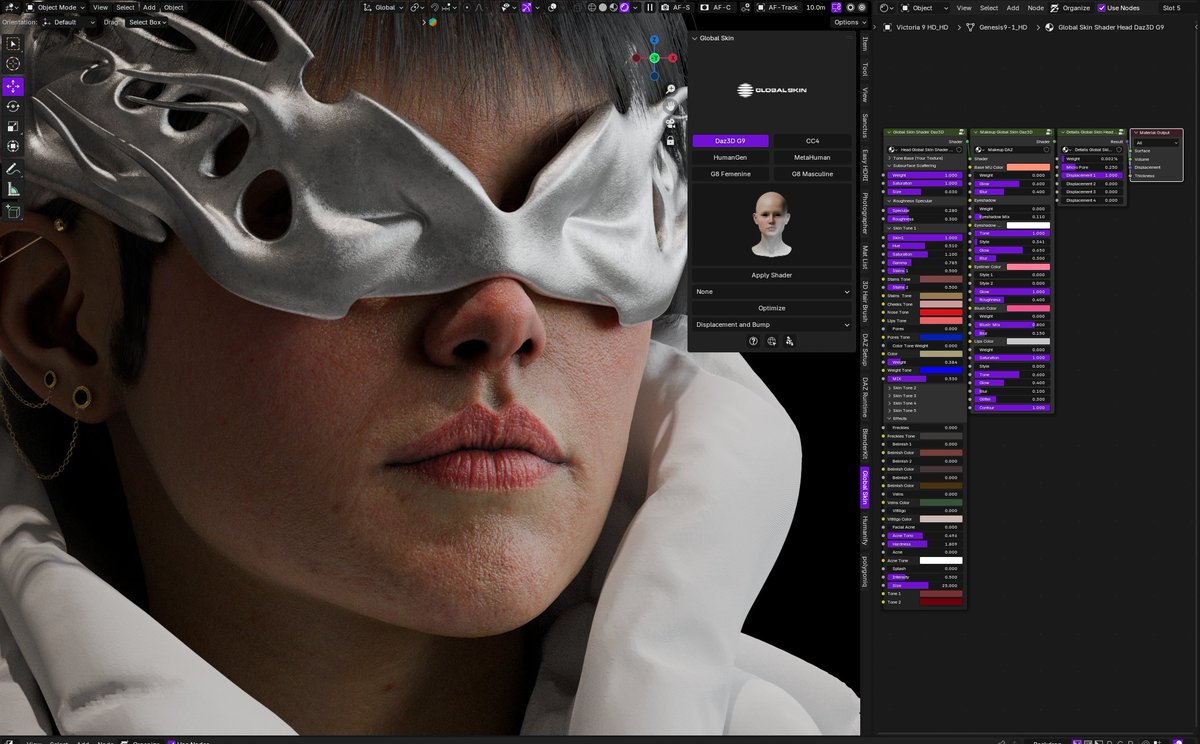Click the help question mark icon in Global Skin panel
1200x744 pixels.
coord(754,341)
